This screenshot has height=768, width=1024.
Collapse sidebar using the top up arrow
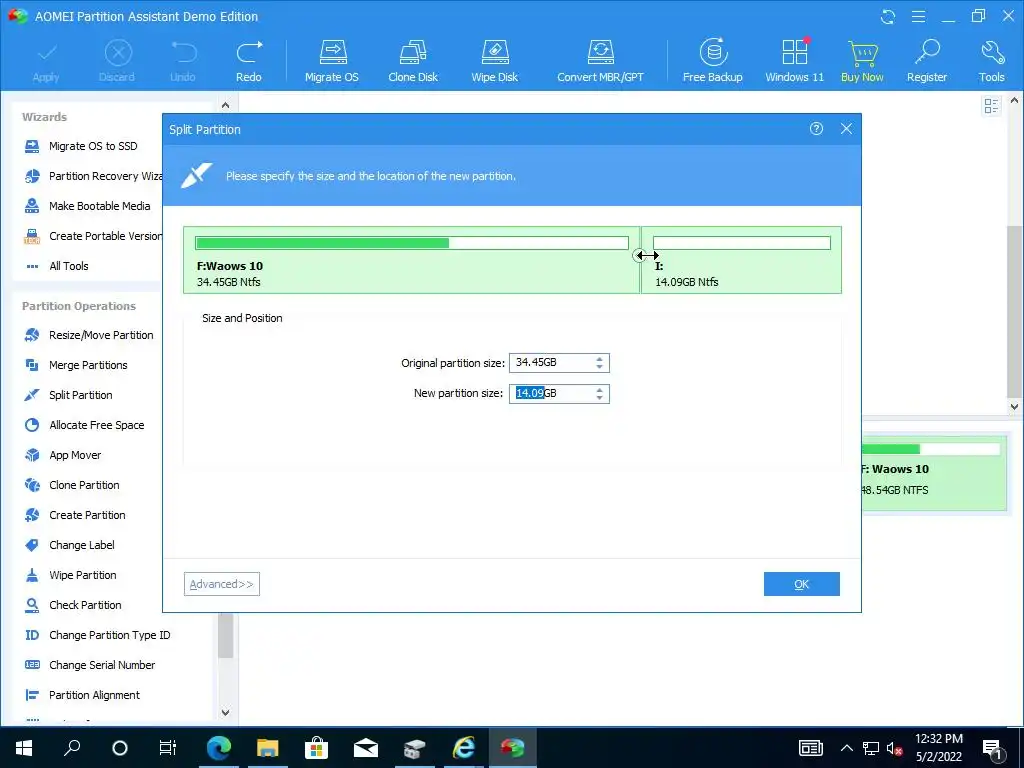tap(225, 105)
